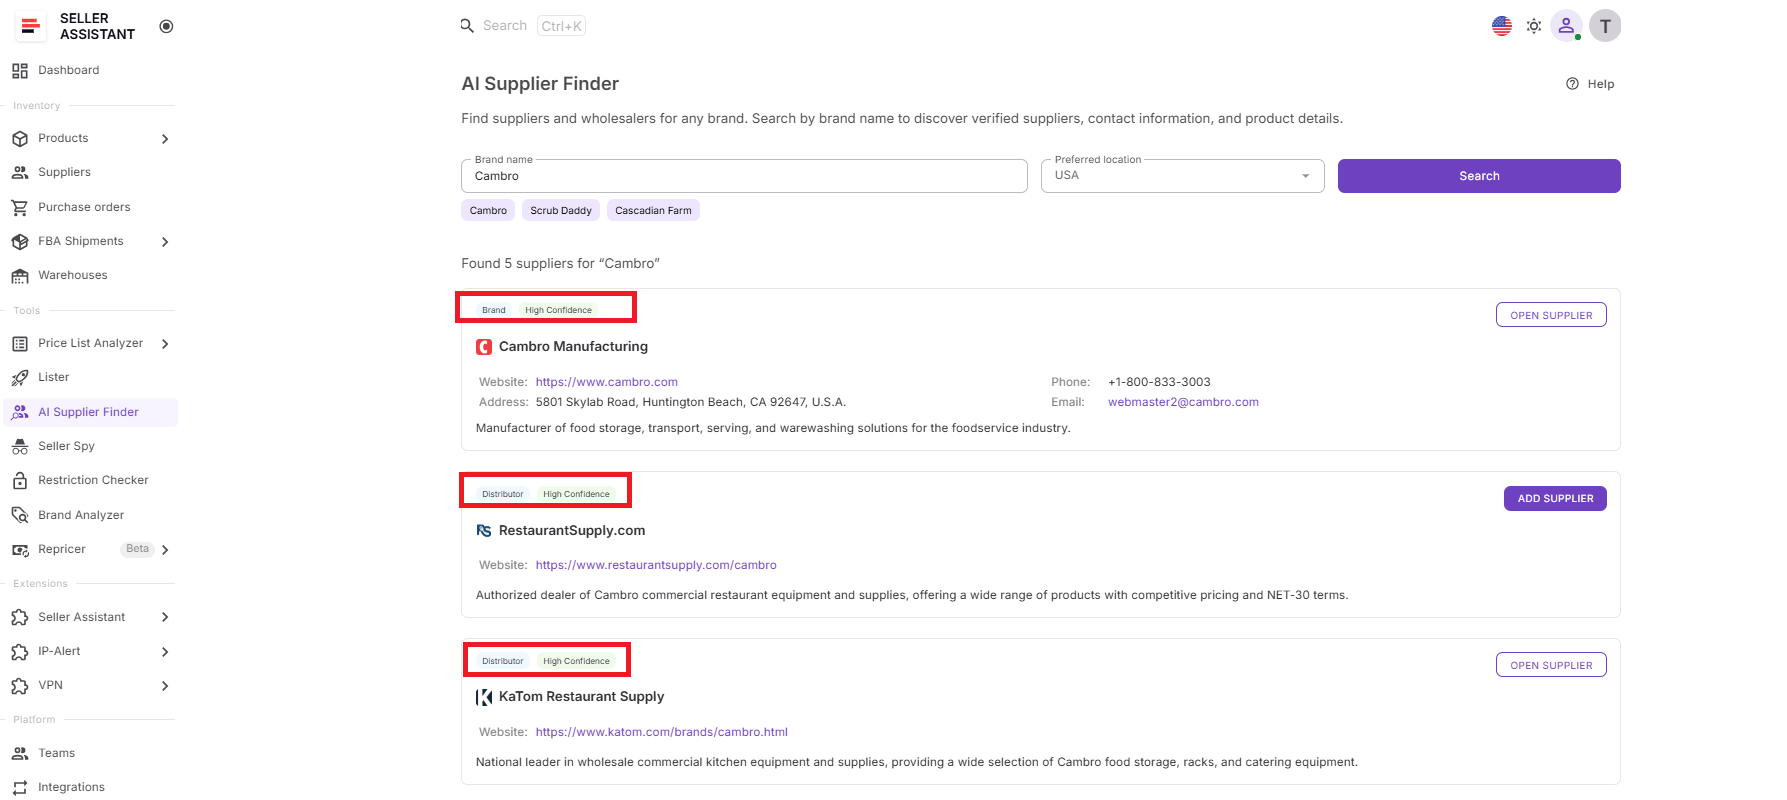Expand the Products submenu chevron

165,139
